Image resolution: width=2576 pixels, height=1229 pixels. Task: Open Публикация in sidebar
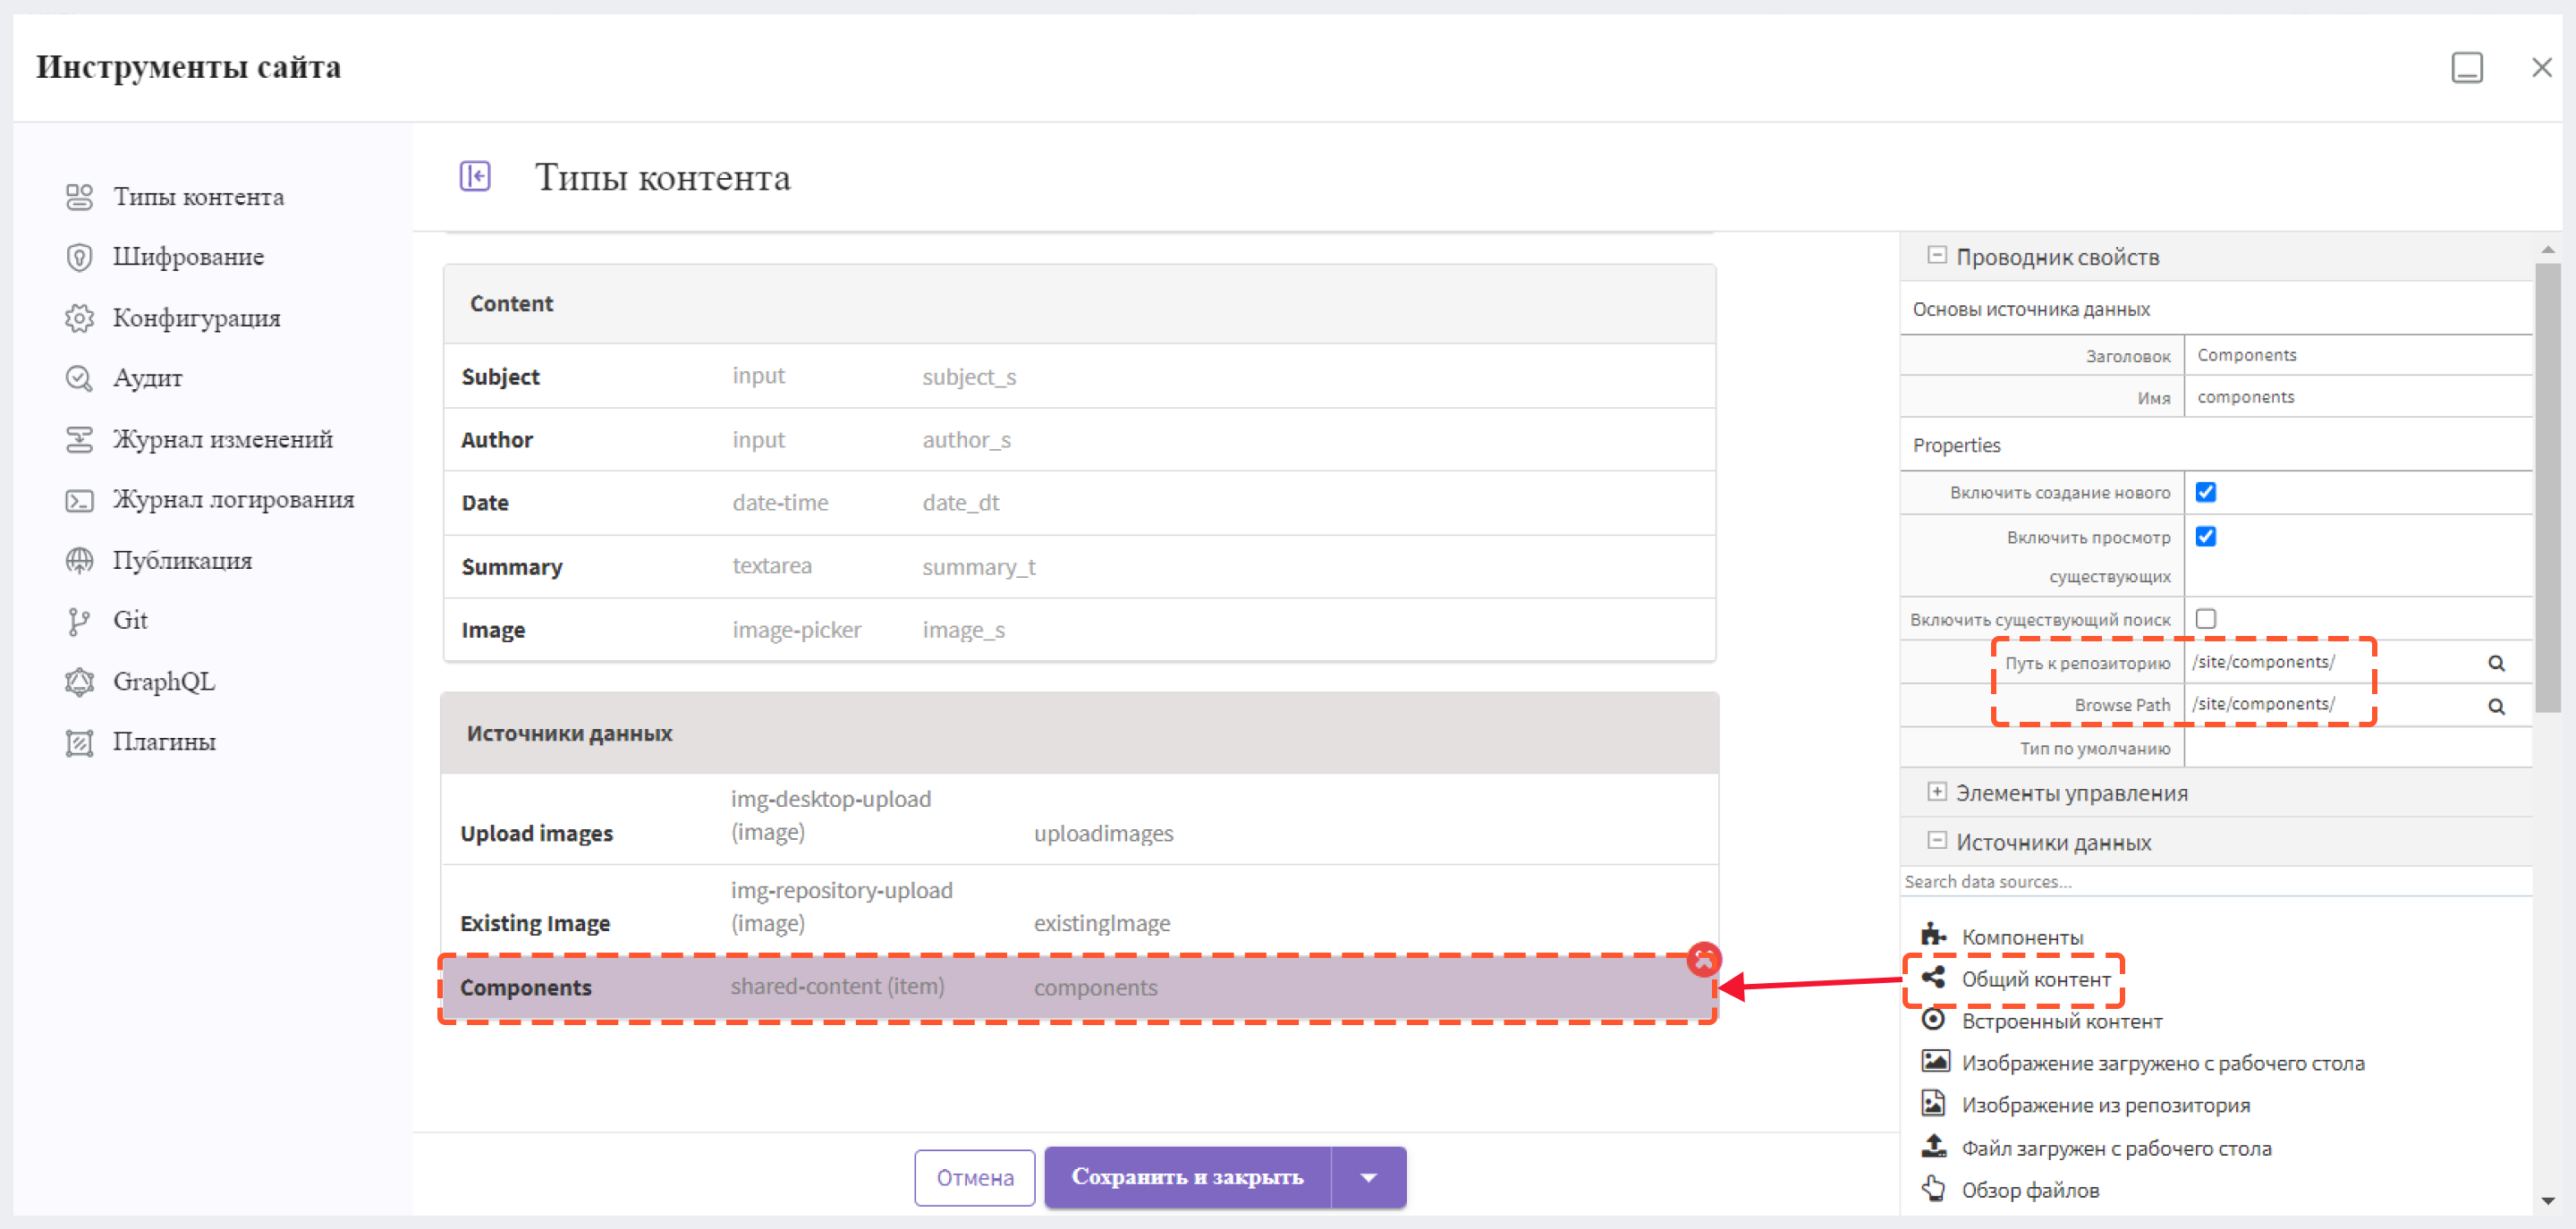(182, 560)
